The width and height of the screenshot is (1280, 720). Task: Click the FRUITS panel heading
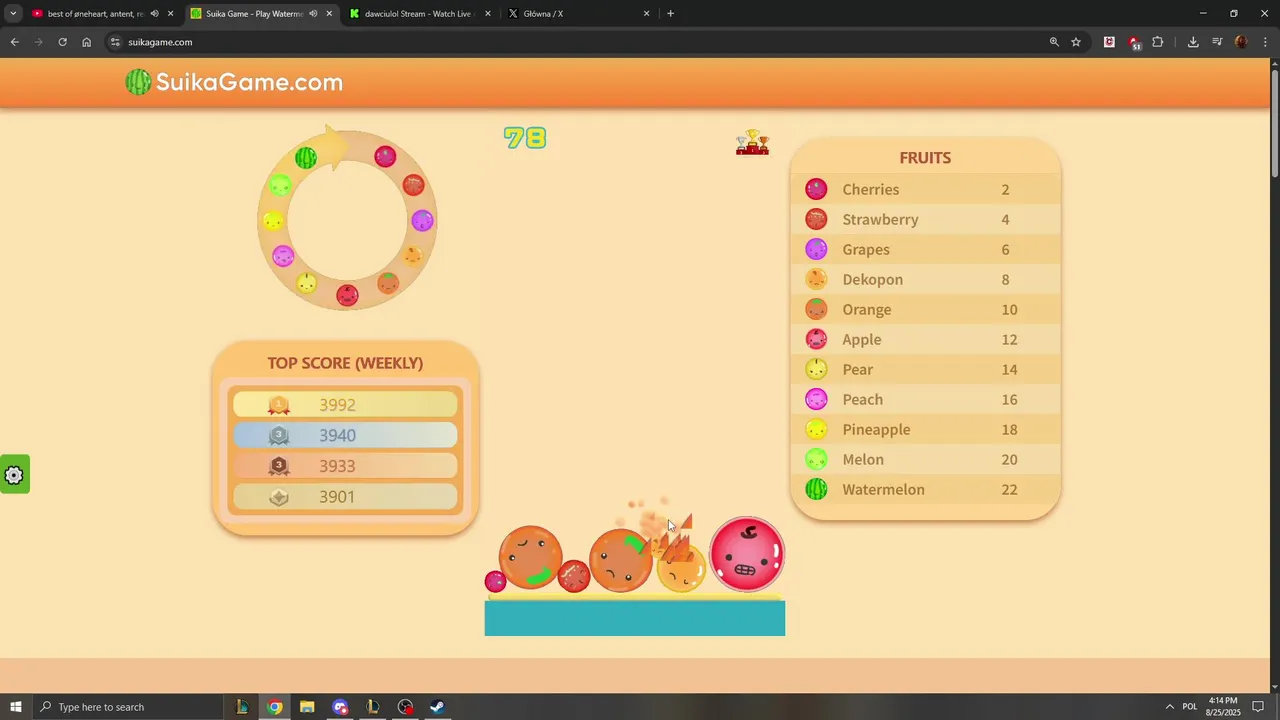point(925,157)
